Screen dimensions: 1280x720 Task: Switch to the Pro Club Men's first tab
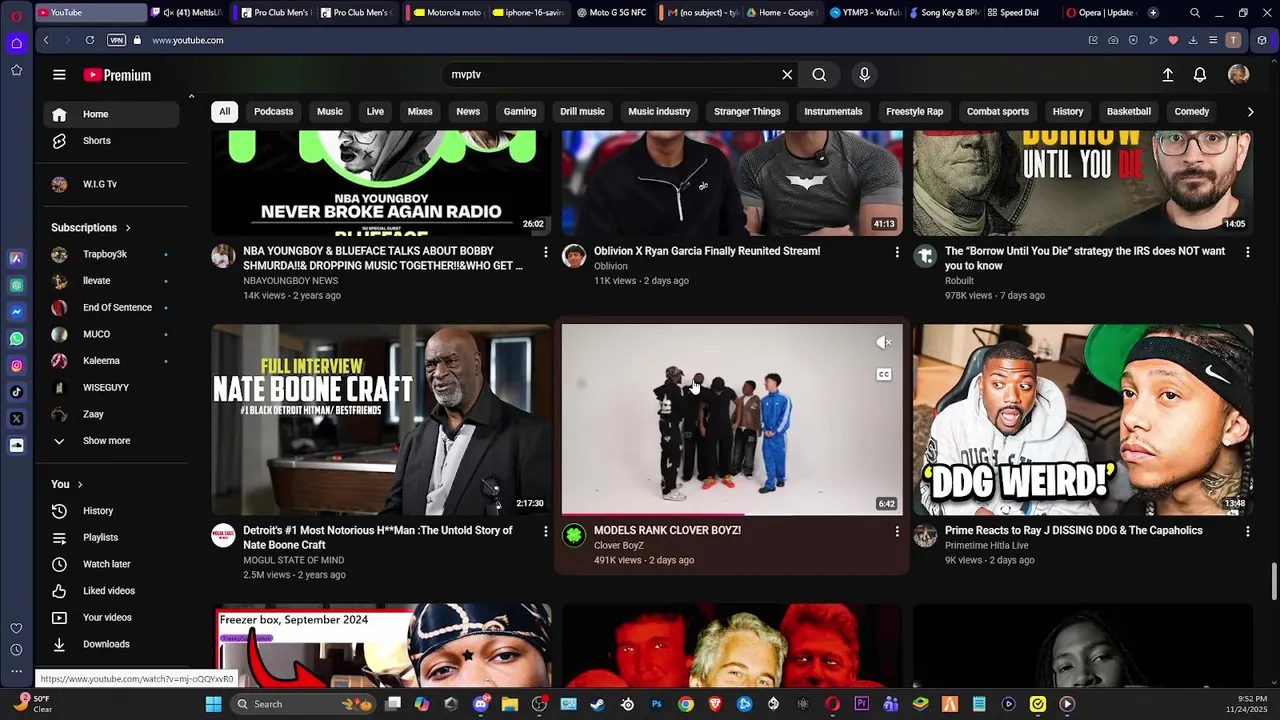coord(276,13)
